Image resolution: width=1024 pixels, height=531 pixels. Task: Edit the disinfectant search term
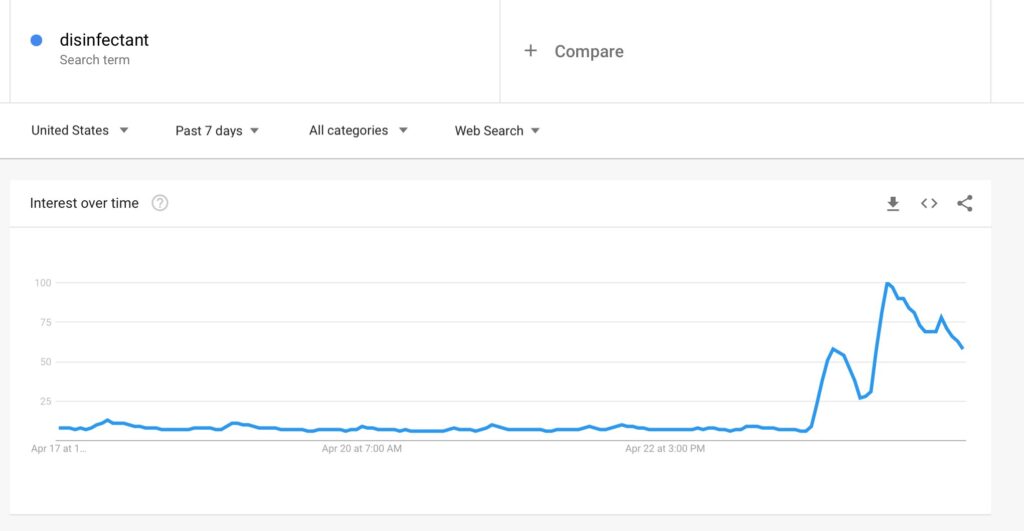click(x=104, y=40)
